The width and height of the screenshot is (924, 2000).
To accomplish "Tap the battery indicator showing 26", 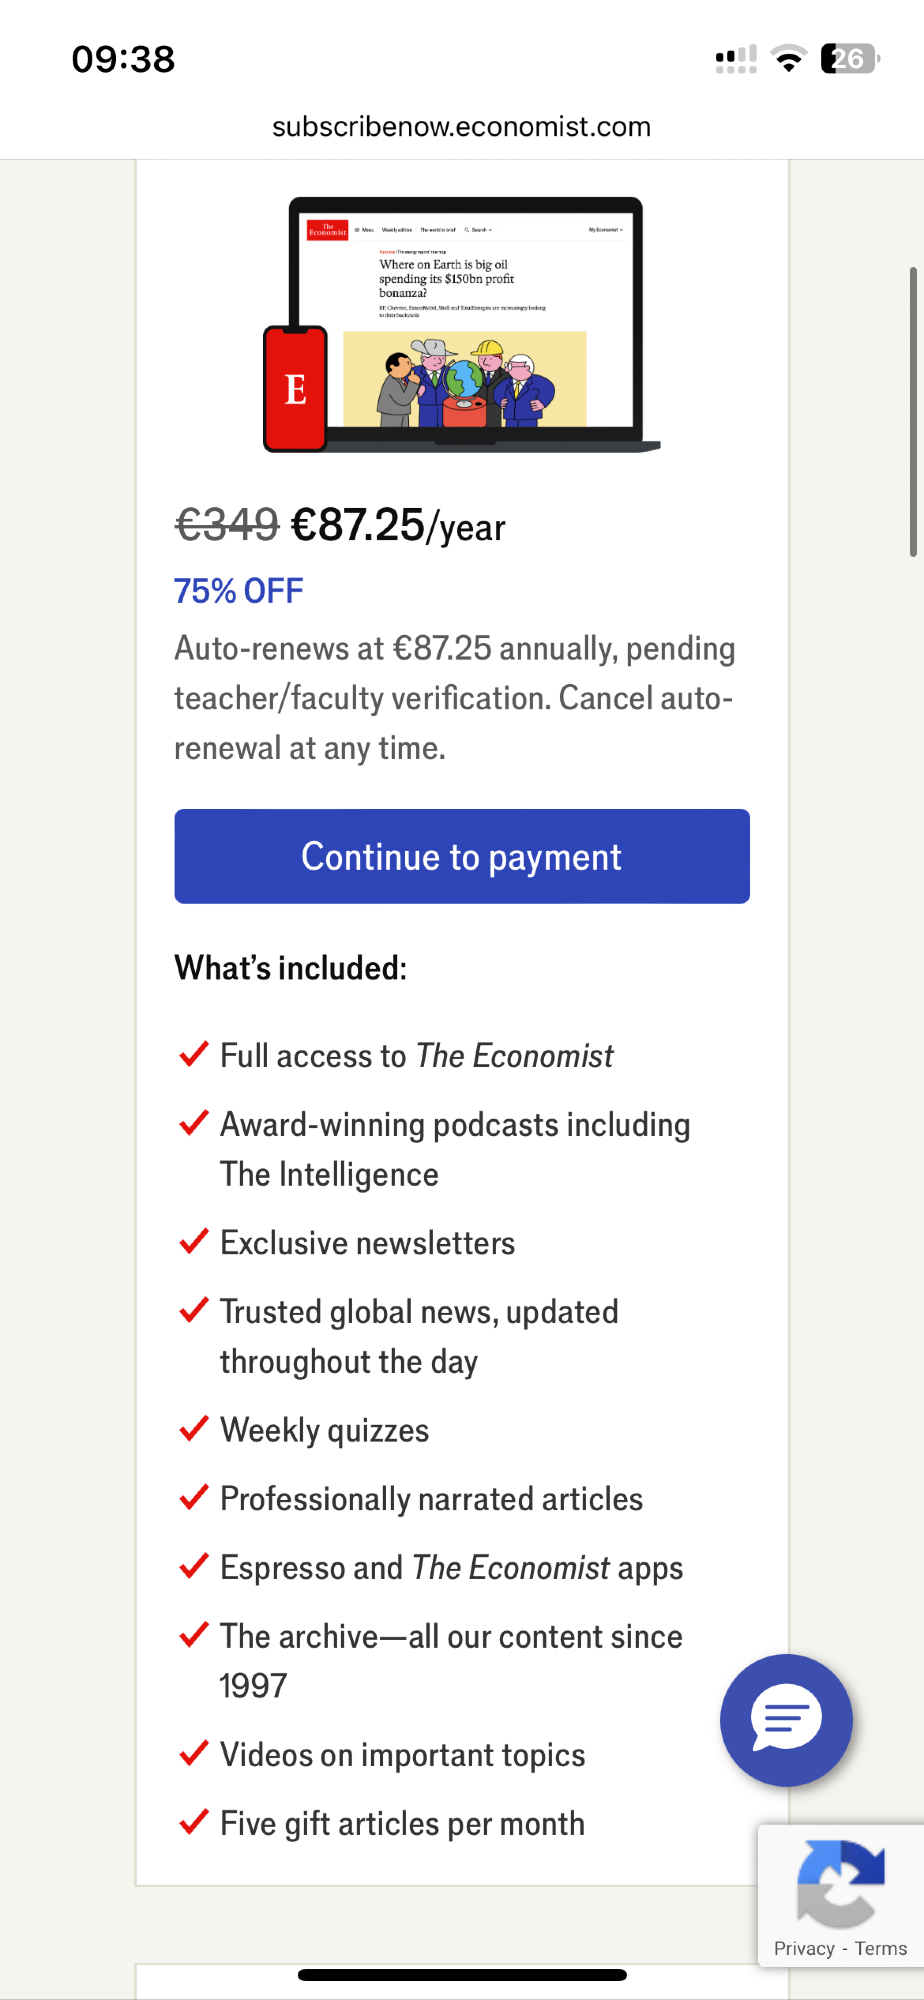I will pyautogui.click(x=849, y=59).
